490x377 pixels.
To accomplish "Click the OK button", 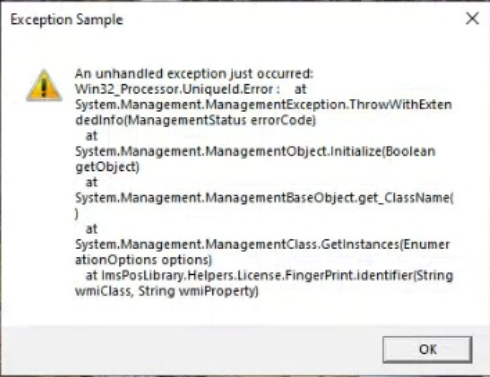I will [427, 349].
